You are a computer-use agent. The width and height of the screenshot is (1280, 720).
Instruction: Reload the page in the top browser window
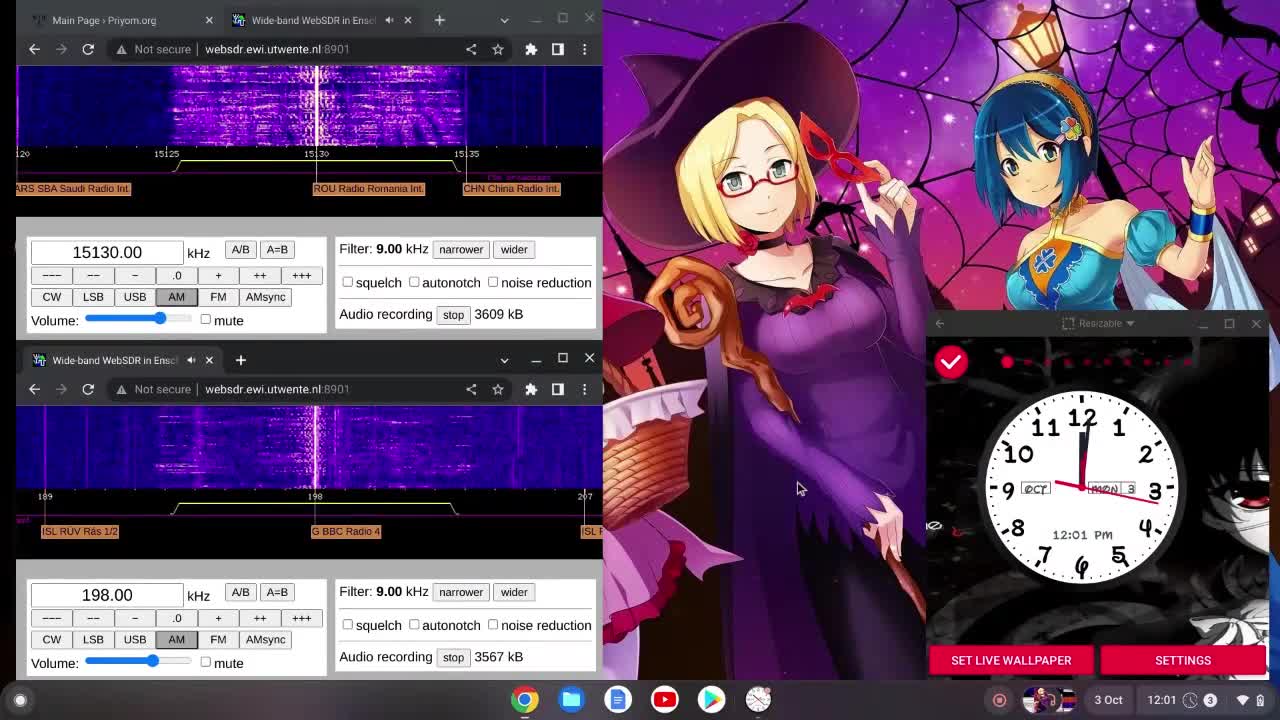pyautogui.click(x=88, y=49)
